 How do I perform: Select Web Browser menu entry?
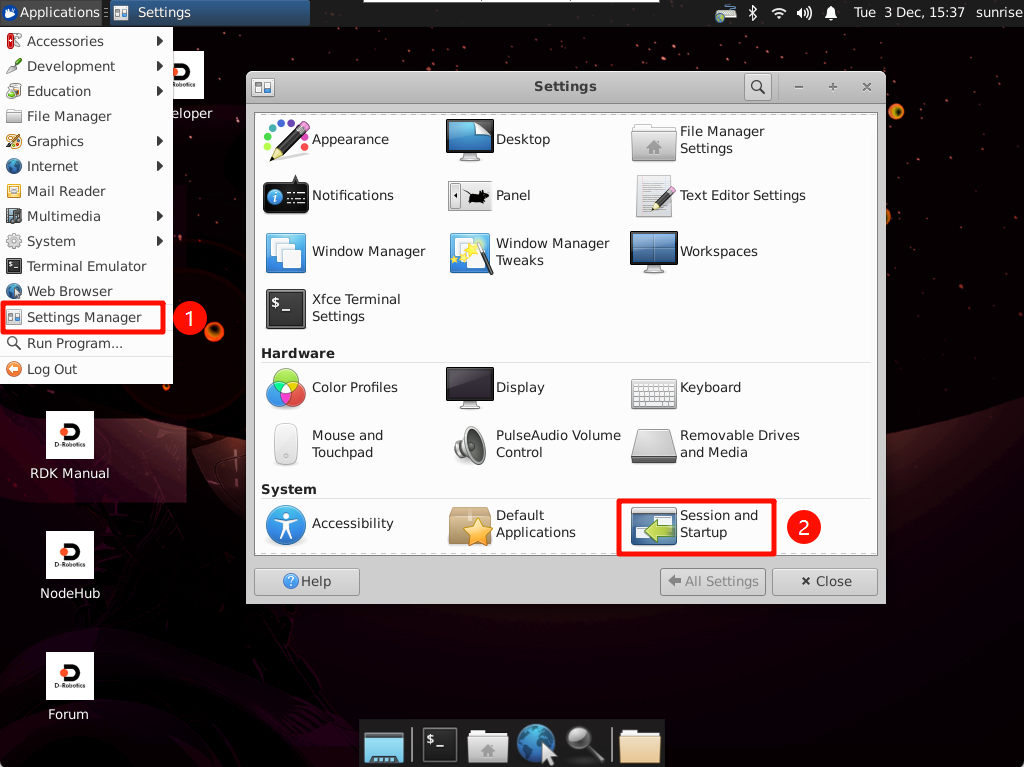[x=86, y=291]
